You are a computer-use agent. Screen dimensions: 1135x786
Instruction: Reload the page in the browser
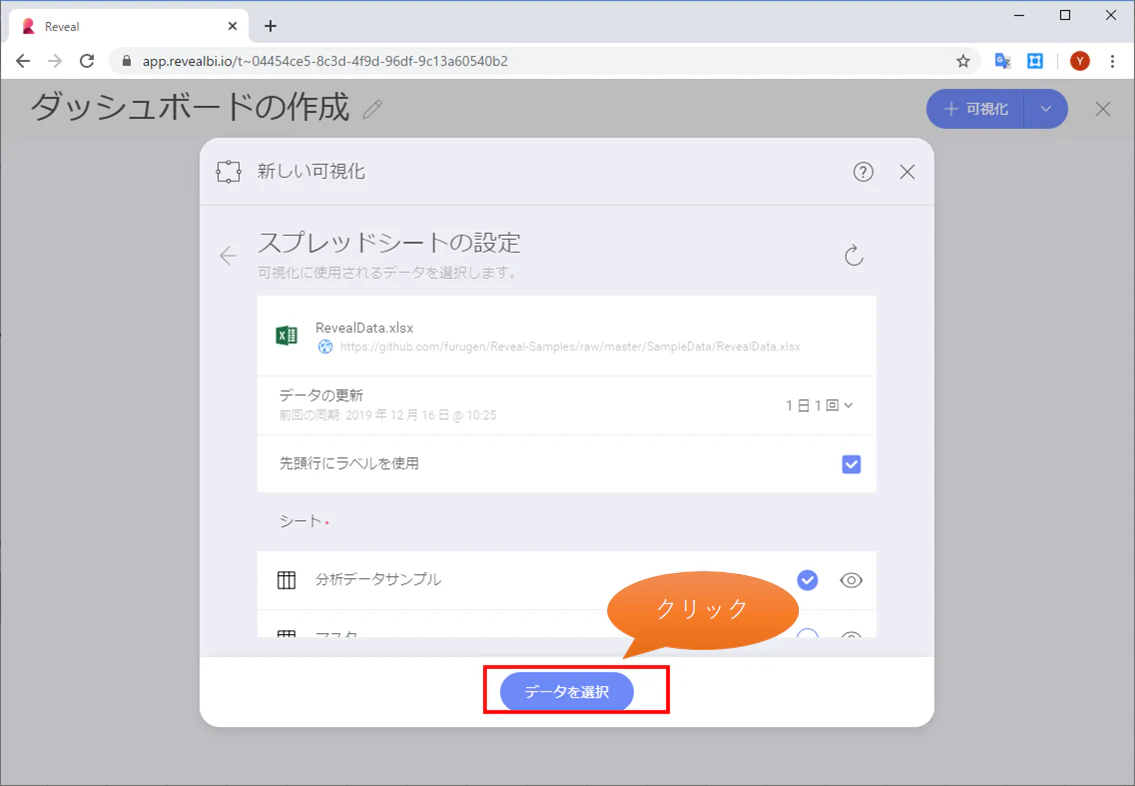(x=87, y=61)
